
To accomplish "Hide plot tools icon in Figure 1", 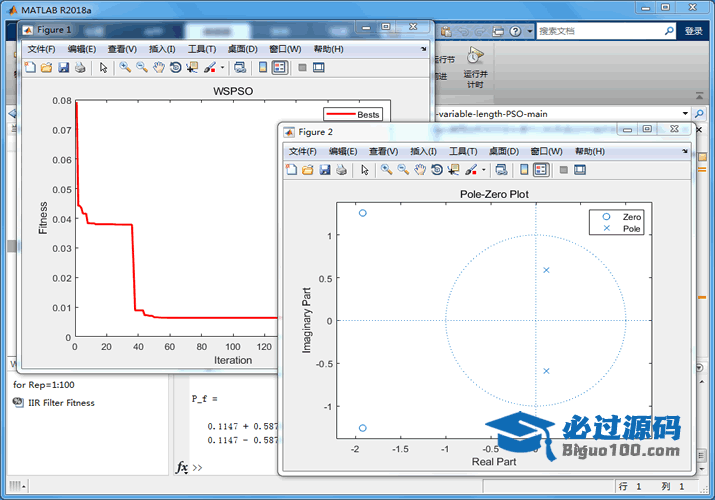I will coord(302,67).
